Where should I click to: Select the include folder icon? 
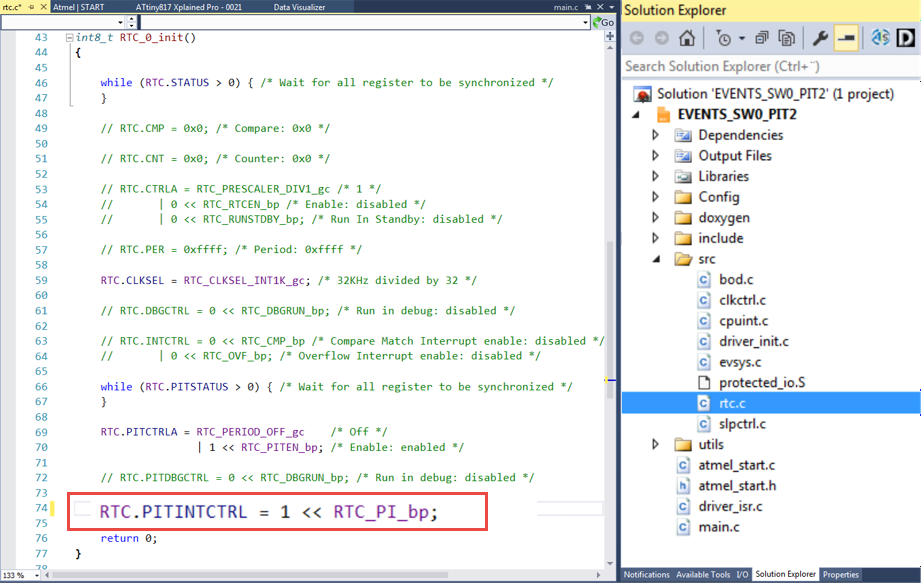pos(683,238)
